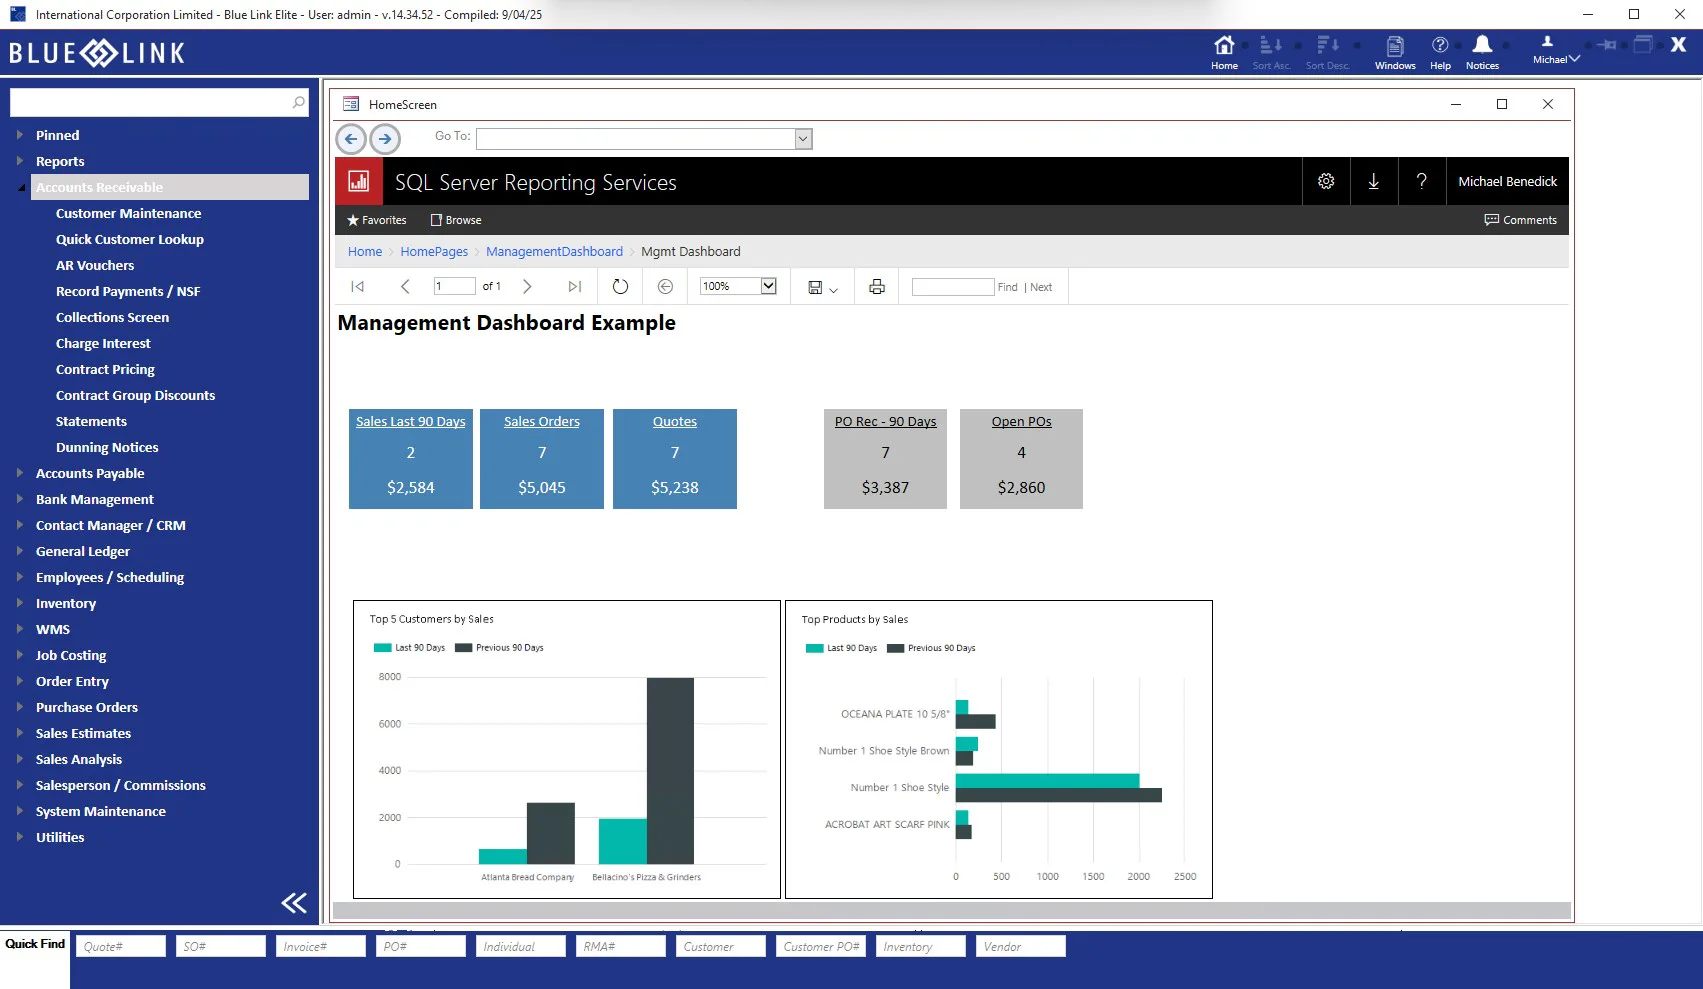Open Customer Maintenance in sidebar
The height and width of the screenshot is (989, 1703).
pyautogui.click(x=128, y=213)
